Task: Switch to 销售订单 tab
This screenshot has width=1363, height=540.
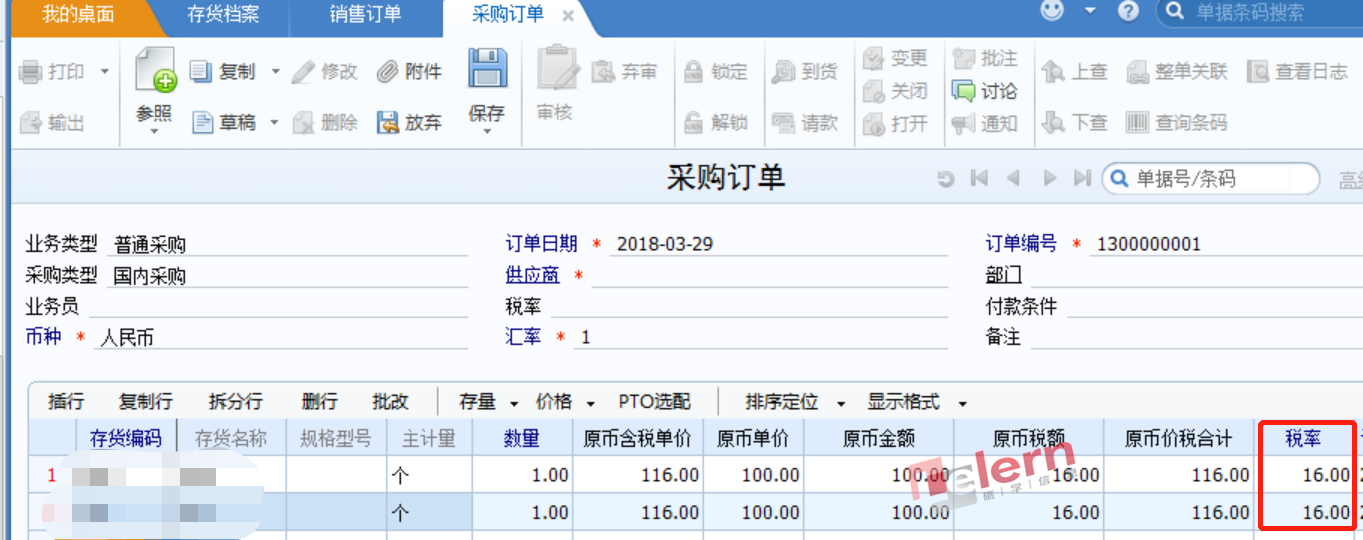Action: tap(366, 15)
